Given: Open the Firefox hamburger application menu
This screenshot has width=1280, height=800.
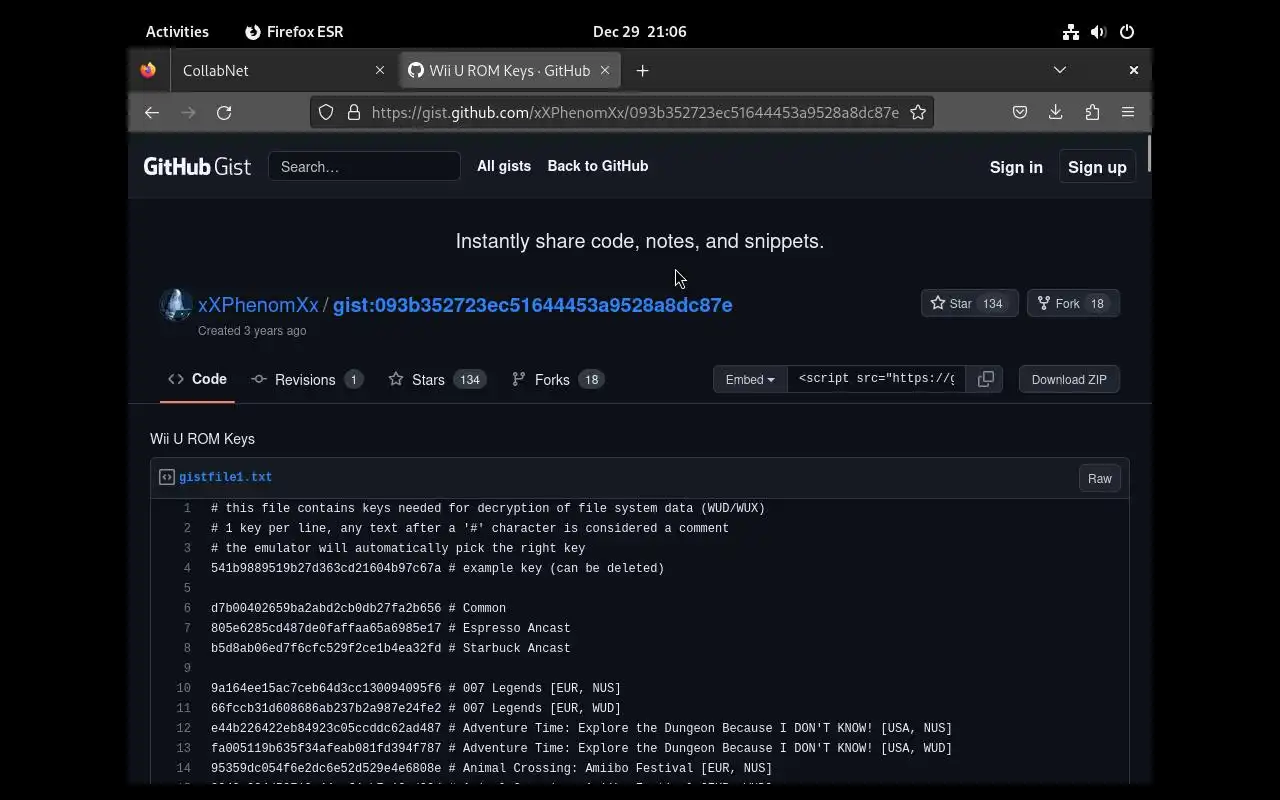Looking at the screenshot, I should tap(1128, 113).
